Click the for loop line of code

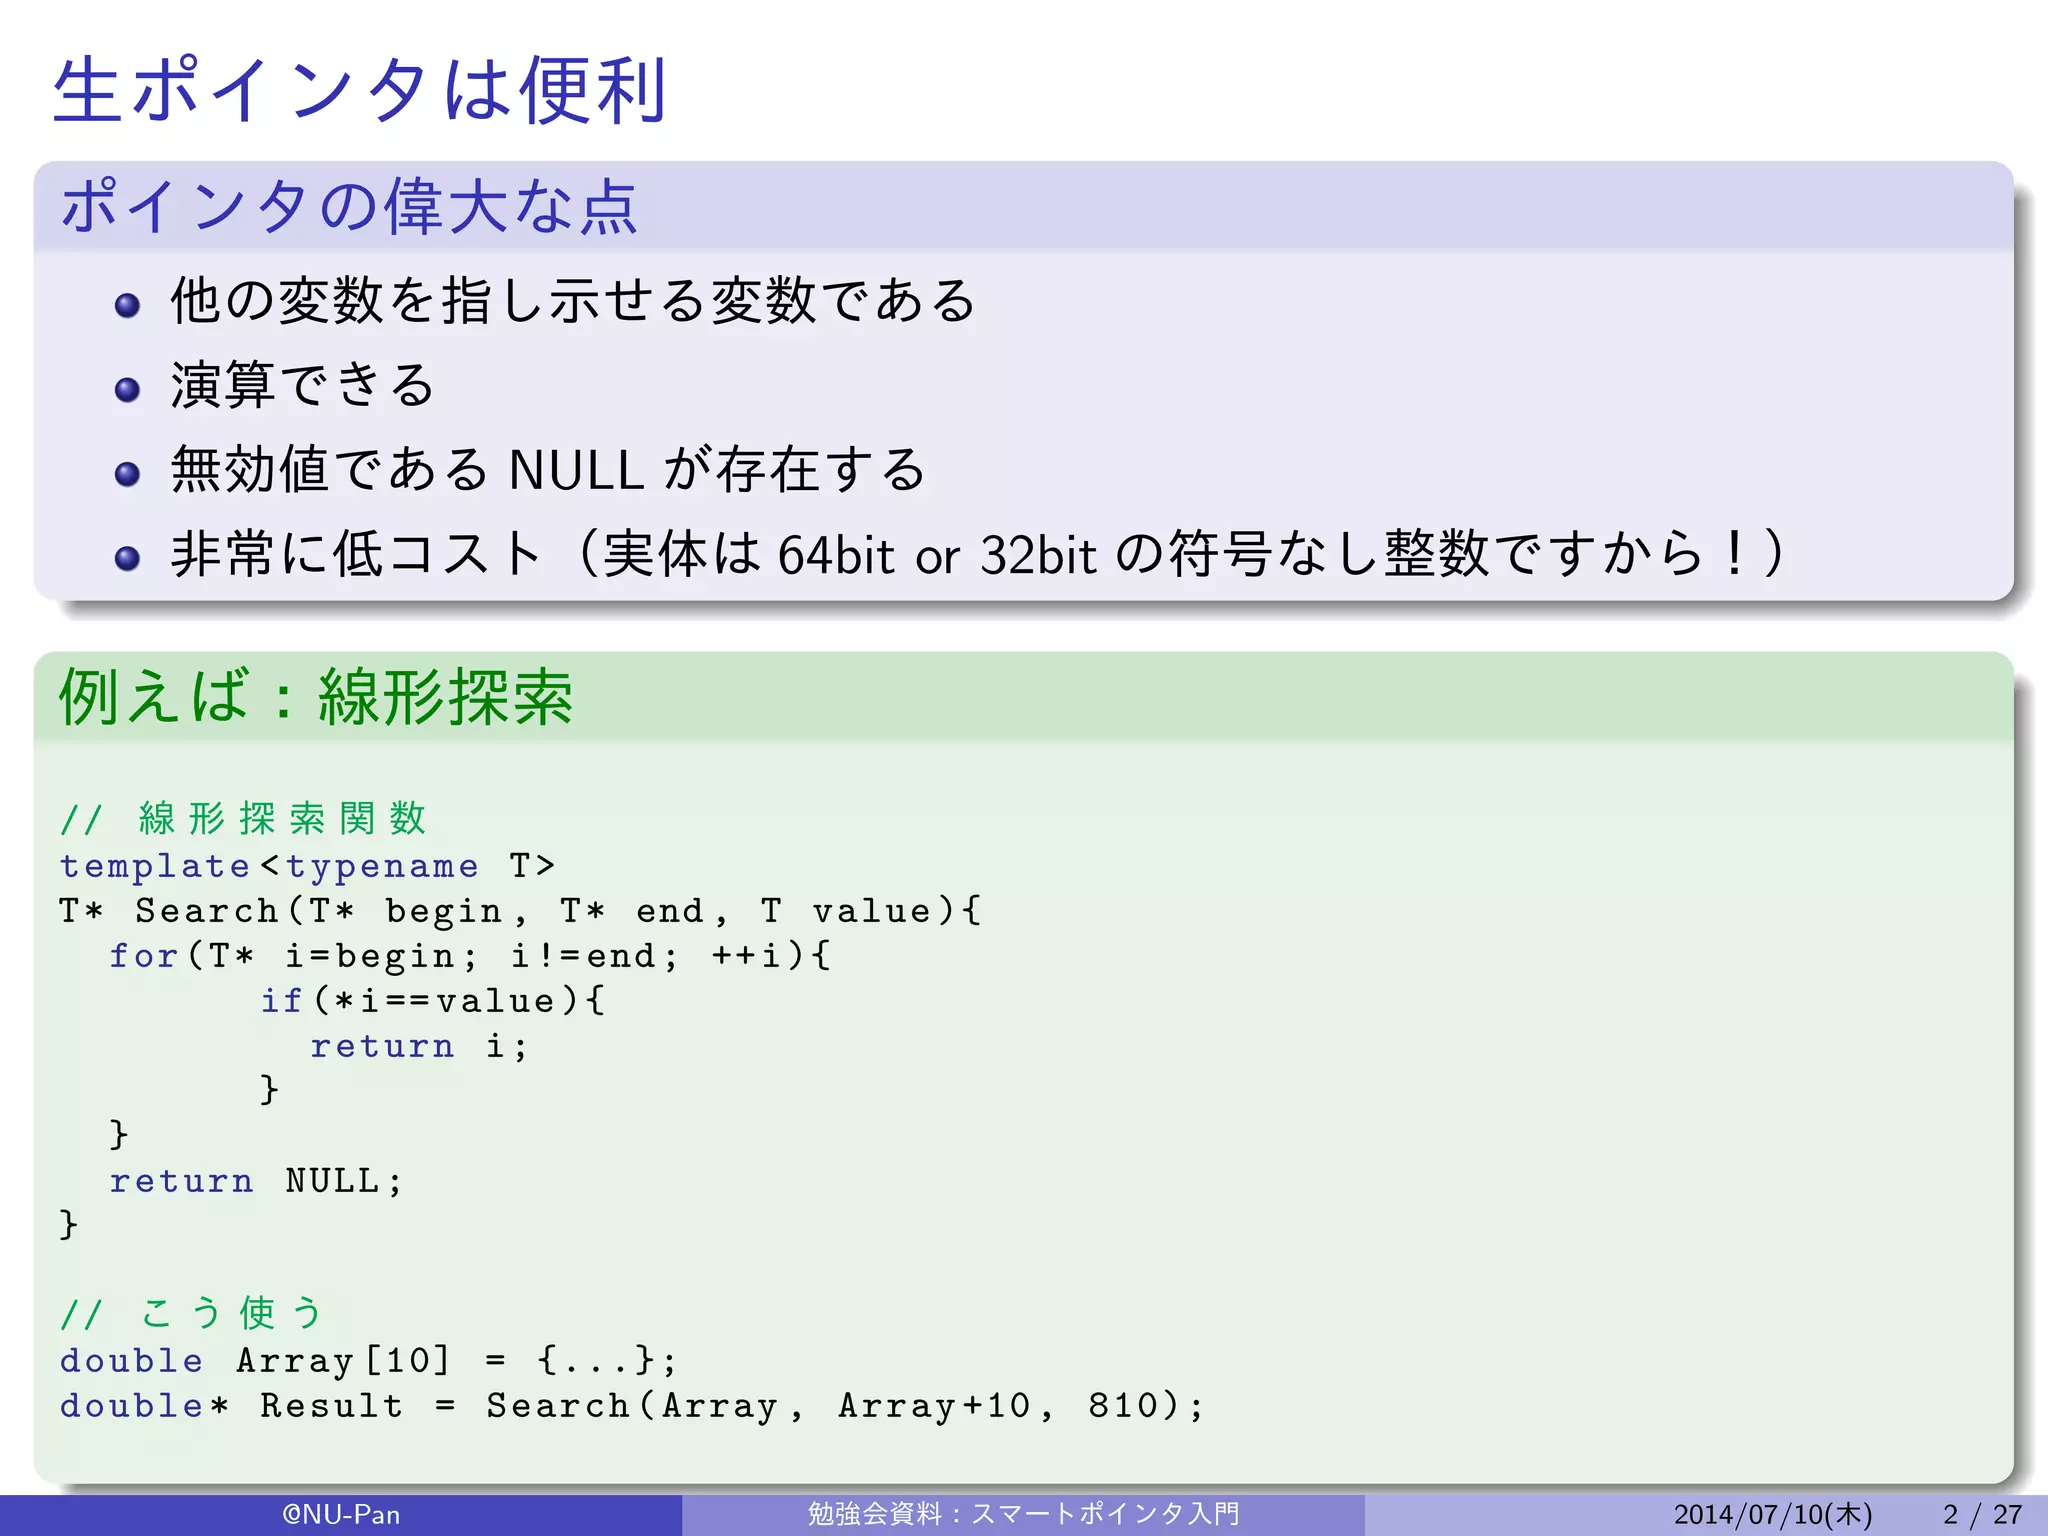(470, 956)
